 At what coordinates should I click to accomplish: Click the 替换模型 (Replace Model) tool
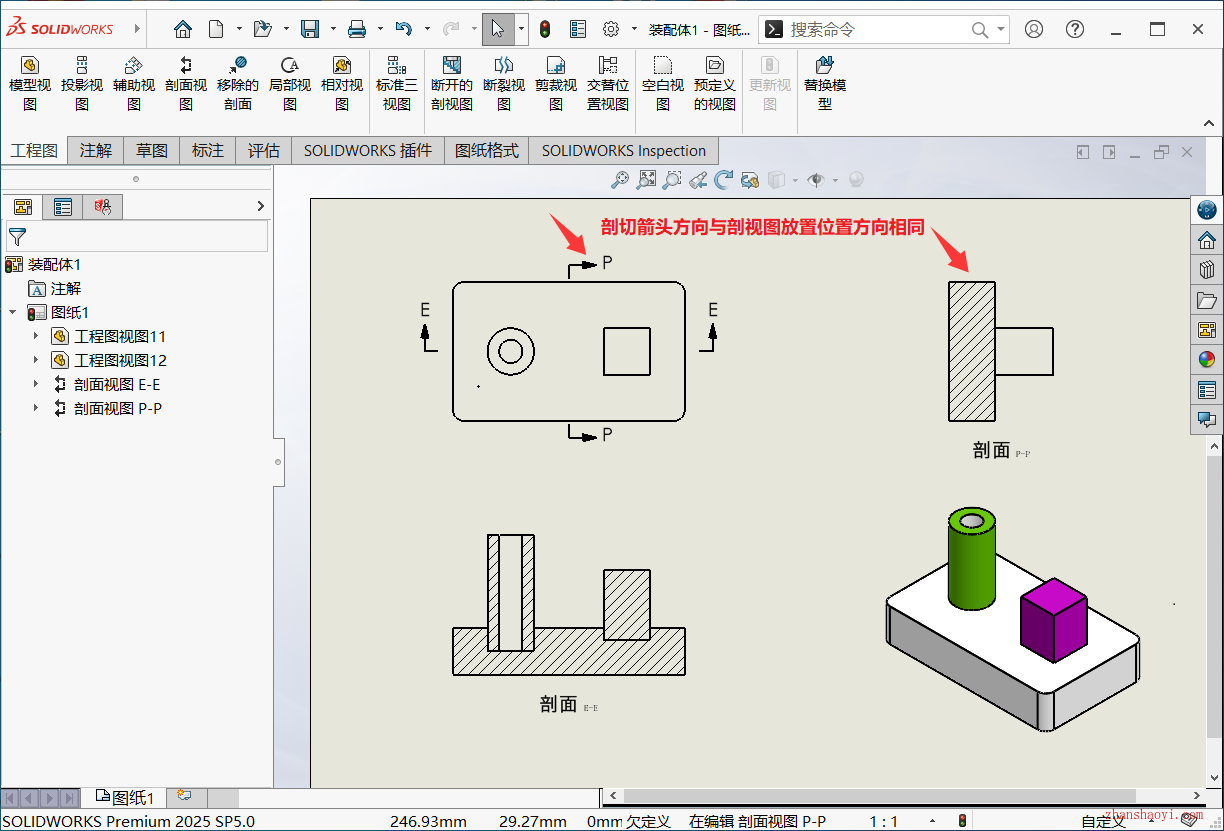(x=825, y=83)
